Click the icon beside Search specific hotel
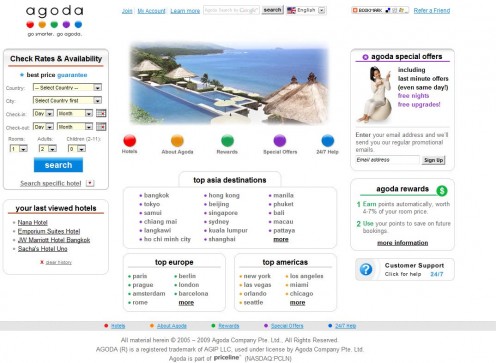The height and width of the screenshot is (363, 496). click(x=90, y=183)
